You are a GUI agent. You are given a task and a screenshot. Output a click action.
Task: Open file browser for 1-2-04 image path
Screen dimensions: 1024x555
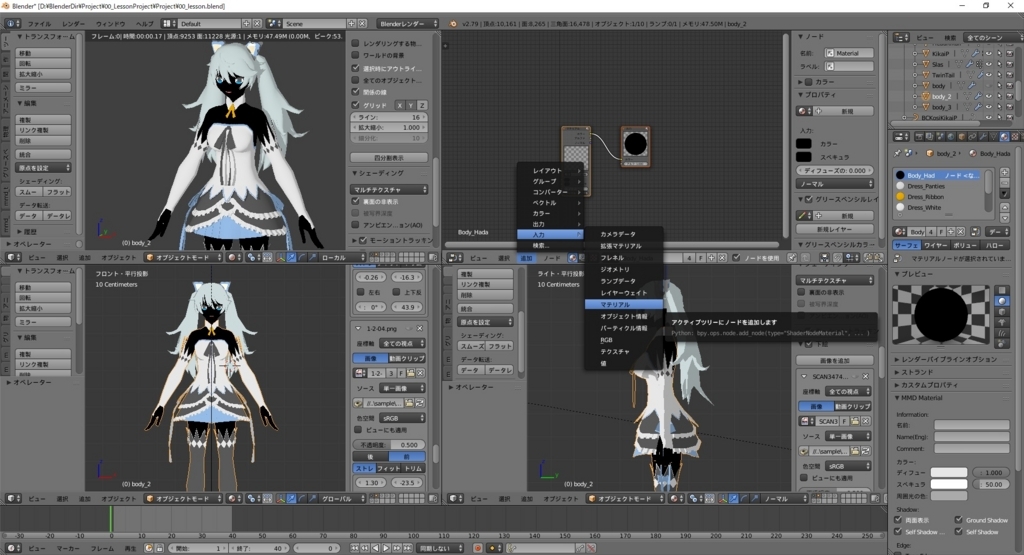(x=409, y=404)
